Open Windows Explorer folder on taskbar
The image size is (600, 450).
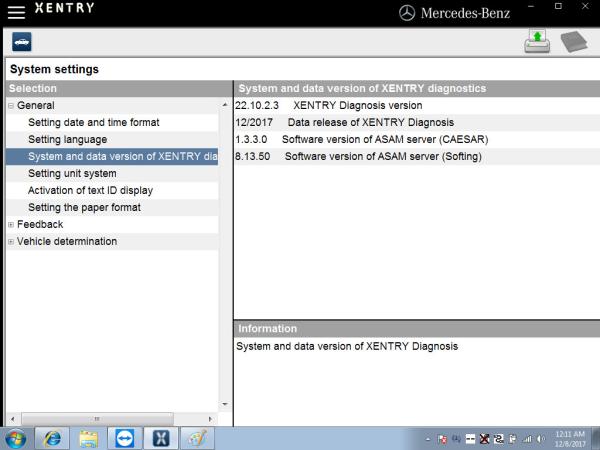89,439
